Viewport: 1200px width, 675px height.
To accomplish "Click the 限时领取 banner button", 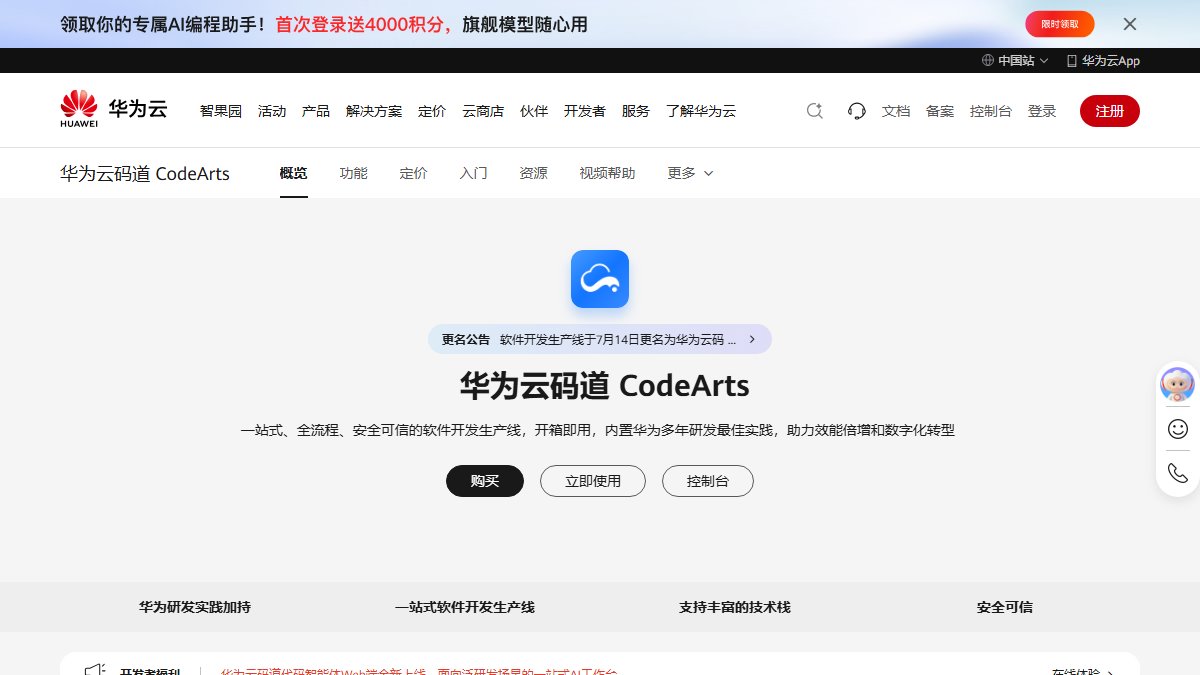I will pos(1060,24).
